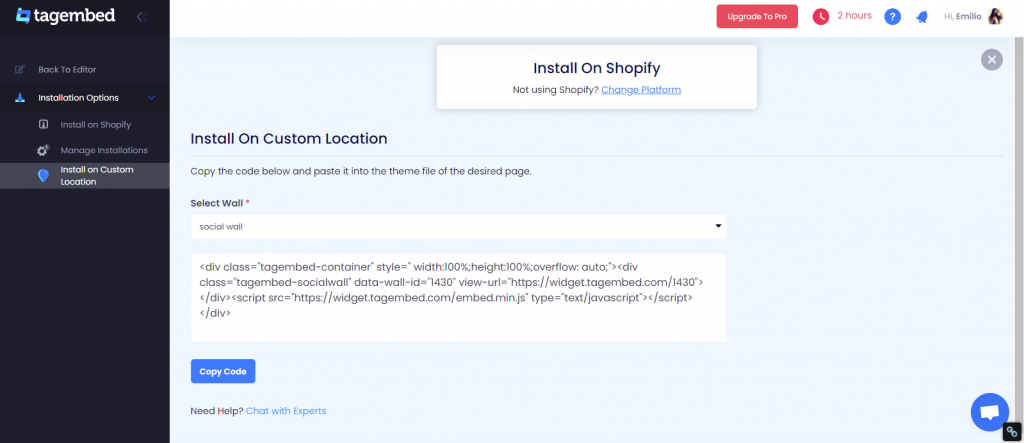Click the Back To Editor pencil icon
The image size is (1024, 443).
(20, 69)
